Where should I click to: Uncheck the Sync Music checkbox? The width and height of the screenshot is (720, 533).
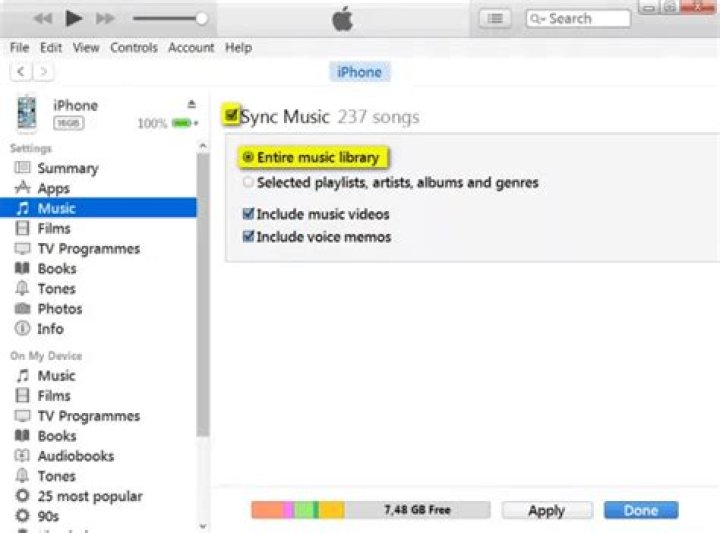point(232,116)
